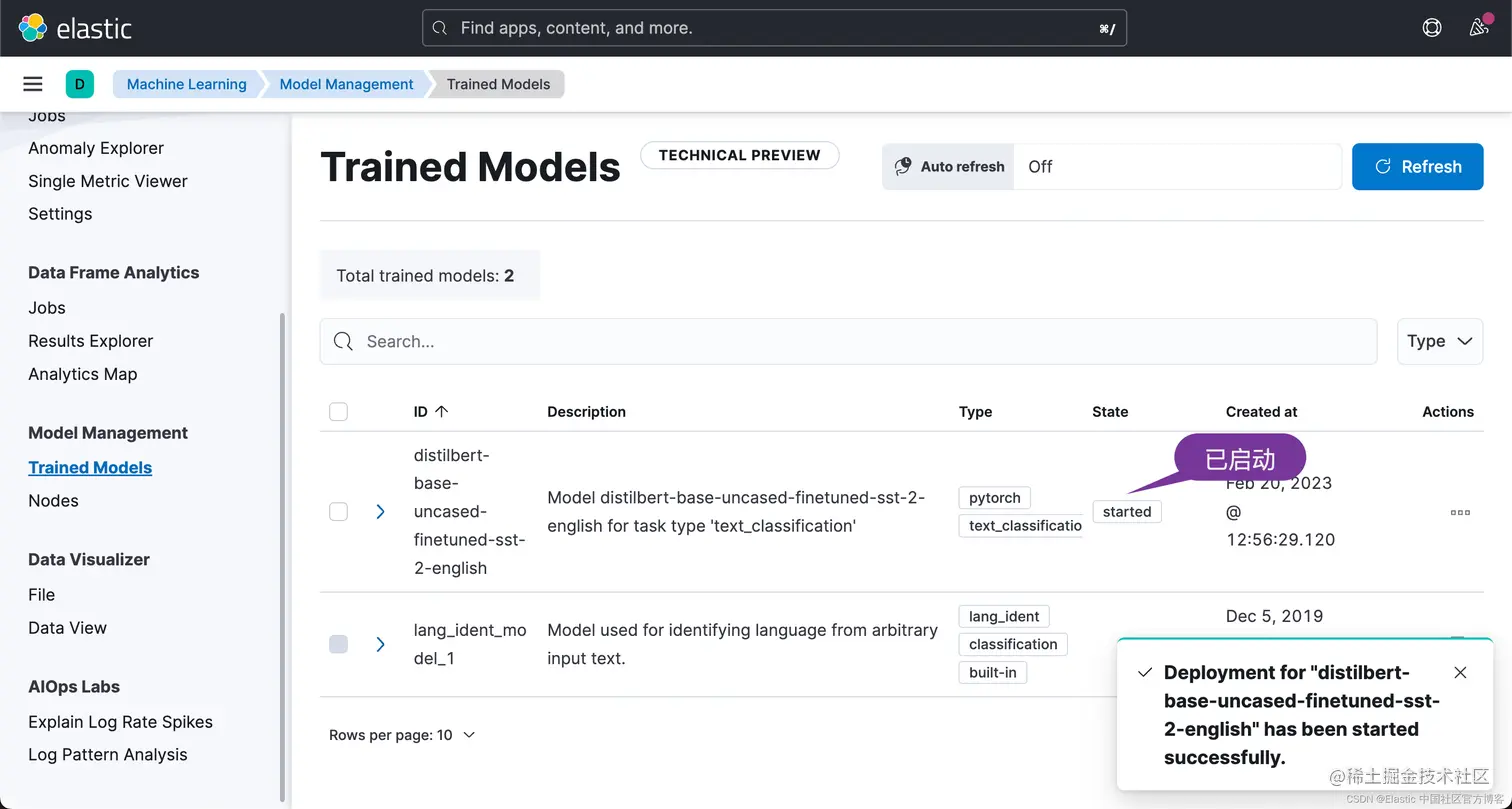1512x809 pixels.
Task: Open Log Pattern Analysis
Action: click(x=108, y=755)
